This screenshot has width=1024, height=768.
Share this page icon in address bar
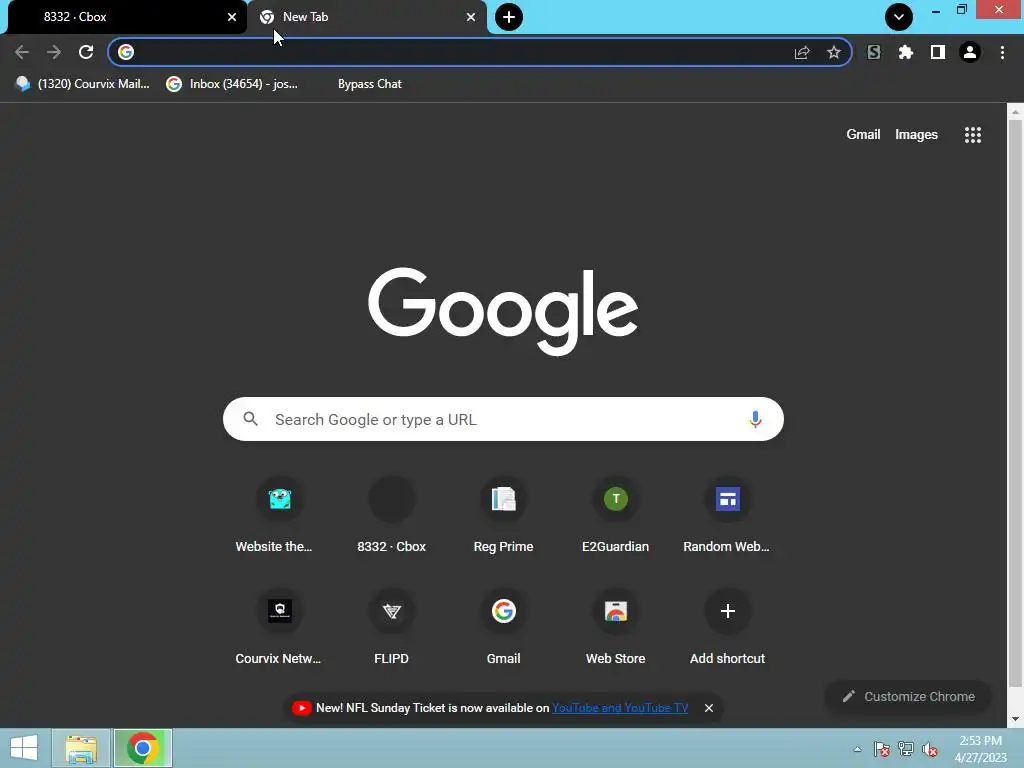click(802, 52)
